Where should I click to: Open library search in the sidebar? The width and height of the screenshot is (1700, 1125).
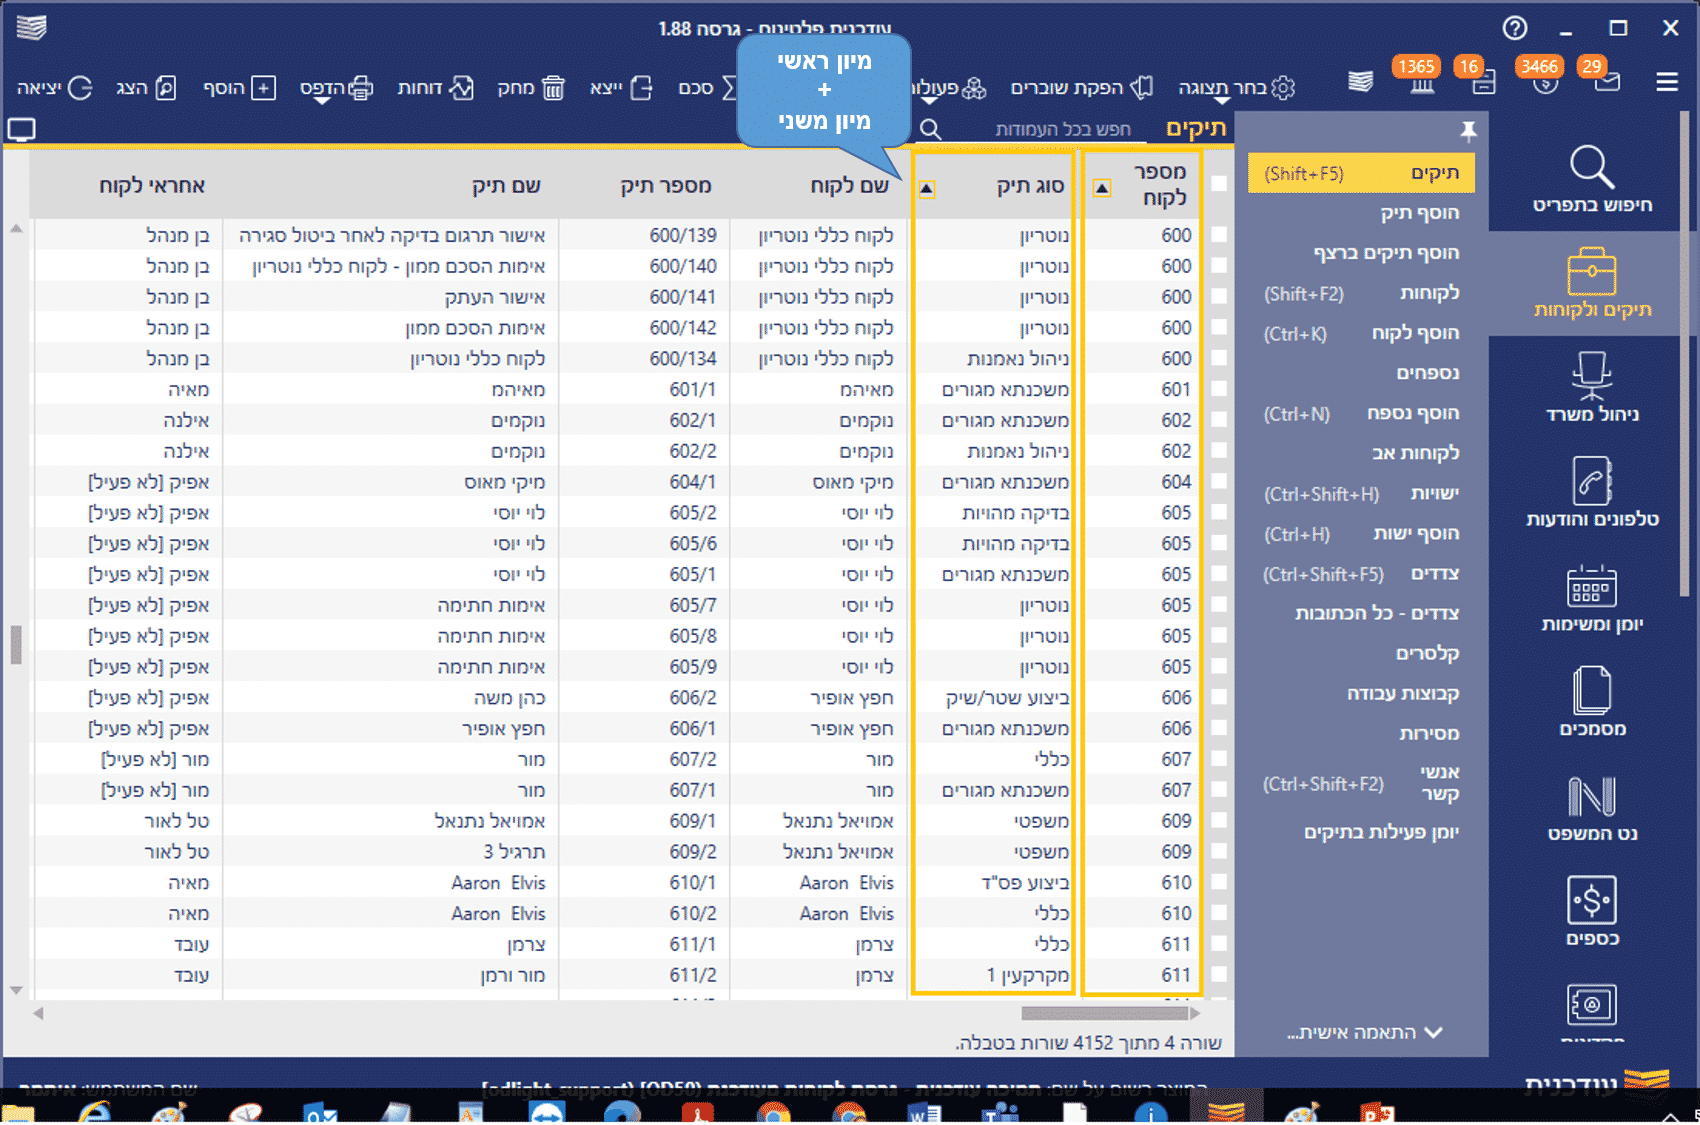(1591, 180)
